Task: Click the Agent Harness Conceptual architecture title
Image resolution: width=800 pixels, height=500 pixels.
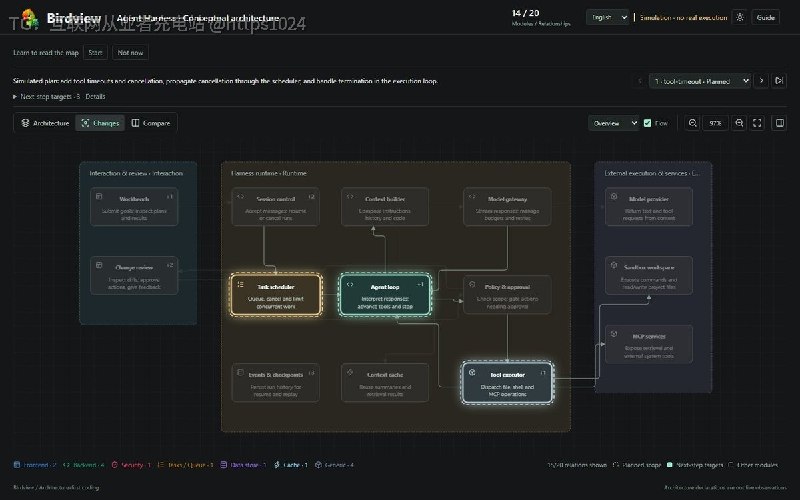Action: click(x=197, y=18)
